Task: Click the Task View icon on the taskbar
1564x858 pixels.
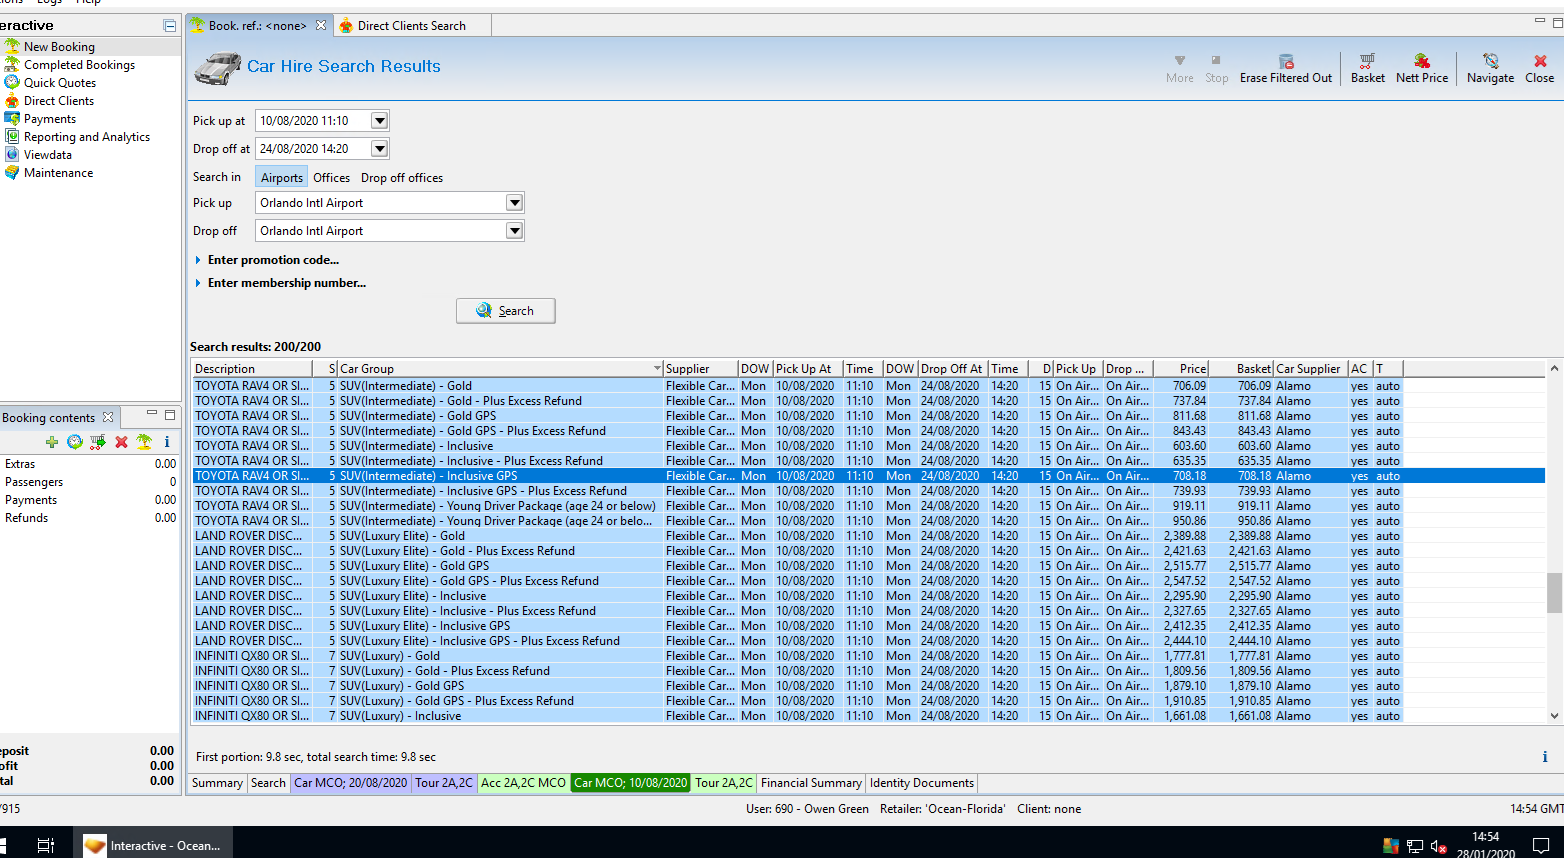Action: (45, 845)
